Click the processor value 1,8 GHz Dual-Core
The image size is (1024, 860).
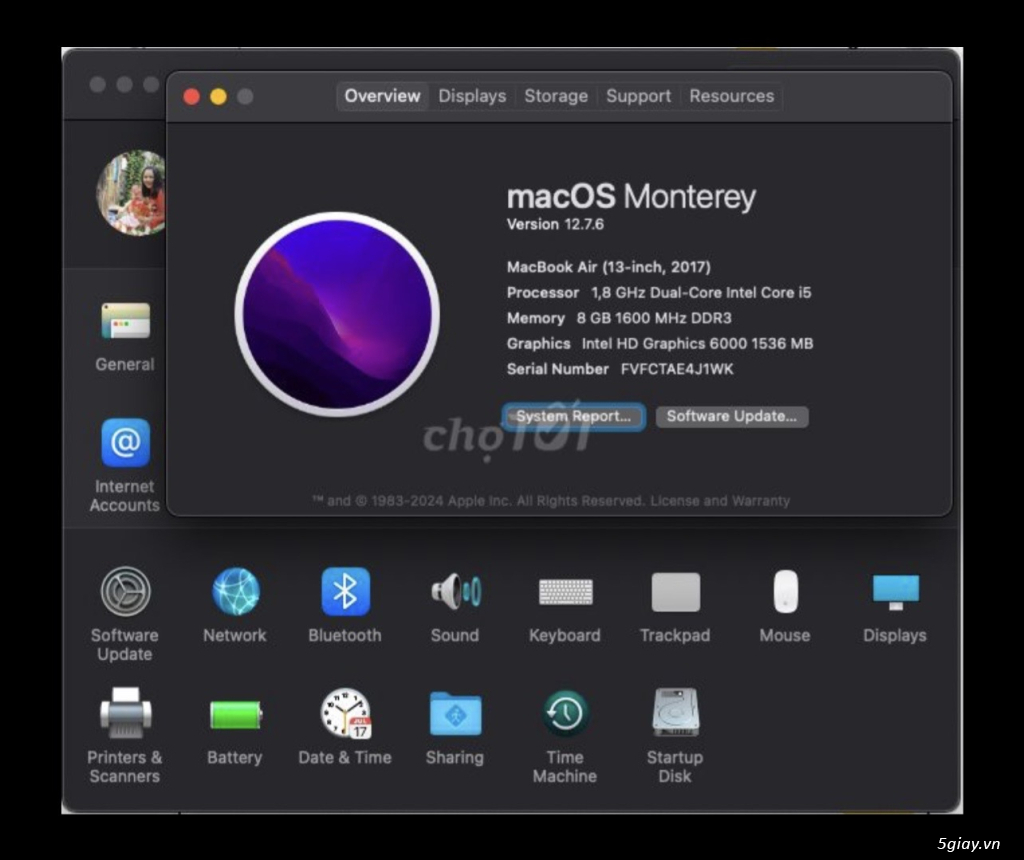(x=701, y=293)
